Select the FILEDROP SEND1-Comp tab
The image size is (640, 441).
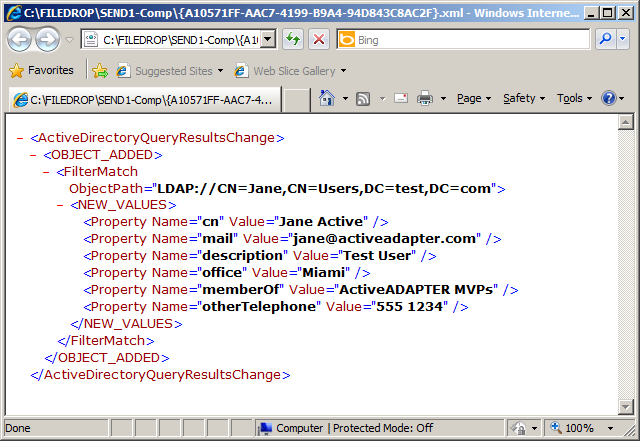(x=144, y=99)
